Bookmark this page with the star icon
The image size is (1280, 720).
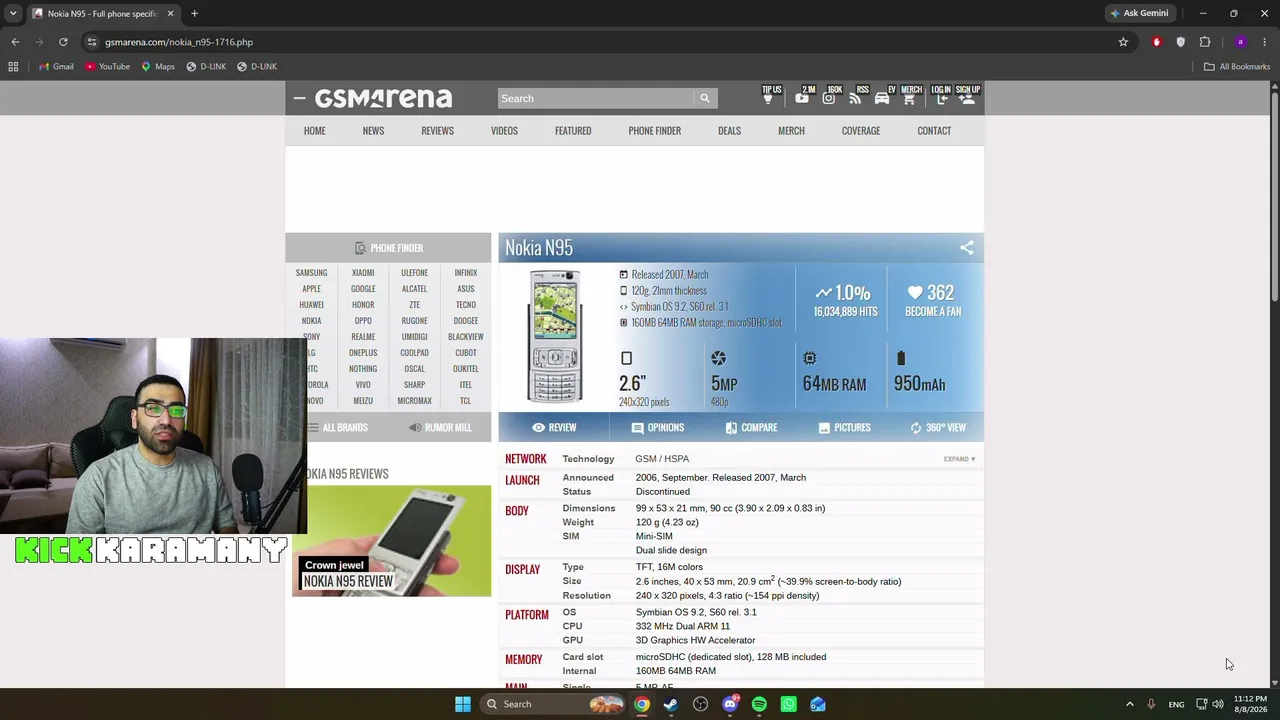1123,42
